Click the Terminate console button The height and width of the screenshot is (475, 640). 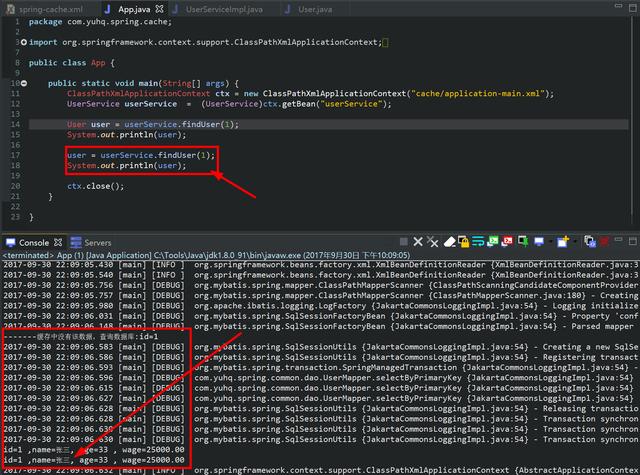[404, 242]
